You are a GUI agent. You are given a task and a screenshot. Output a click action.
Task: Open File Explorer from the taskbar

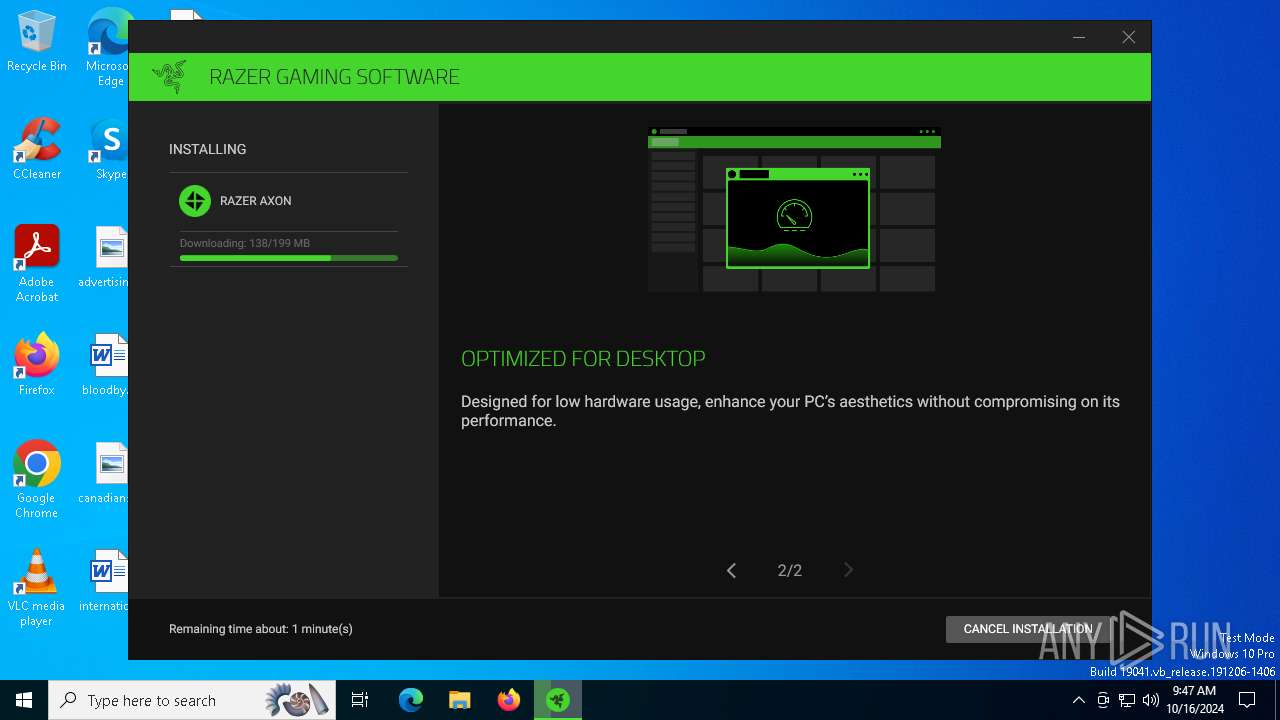tap(459, 700)
